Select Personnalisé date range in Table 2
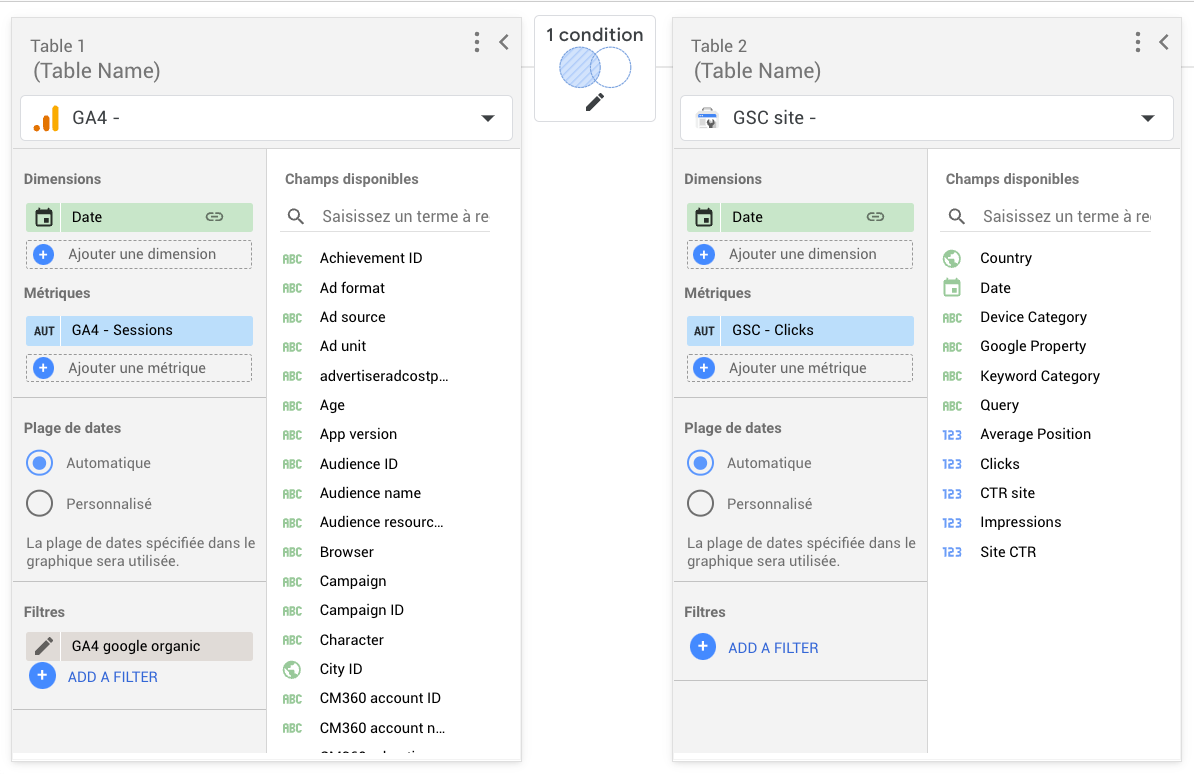 pos(701,504)
